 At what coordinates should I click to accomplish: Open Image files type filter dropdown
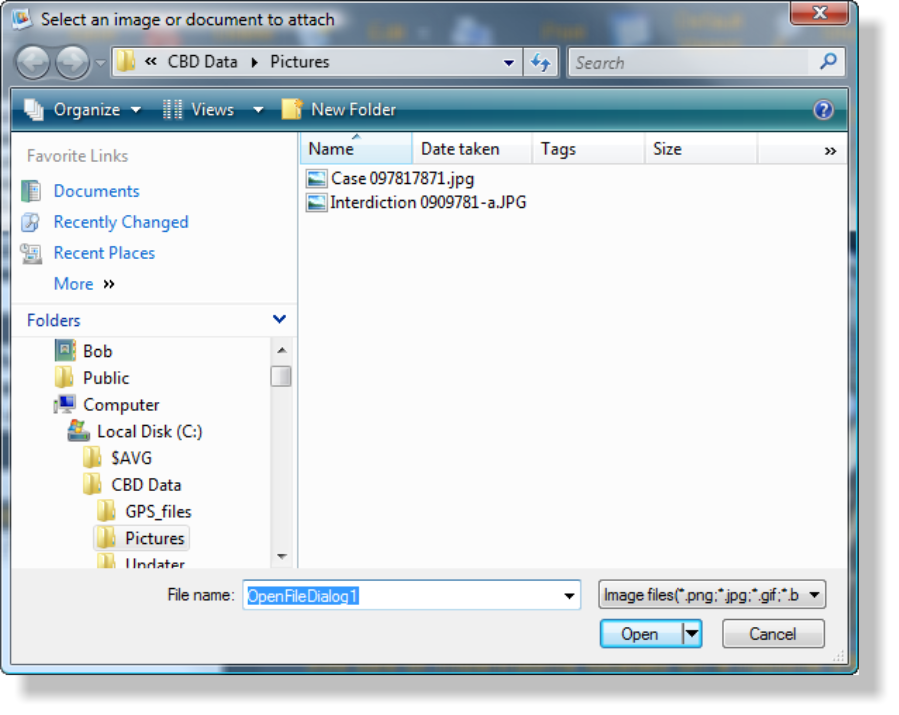pos(712,595)
